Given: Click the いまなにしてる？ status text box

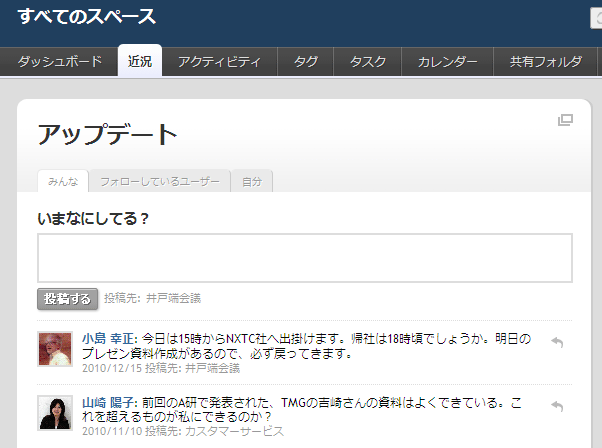Looking at the screenshot, I should [x=305, y=258].
